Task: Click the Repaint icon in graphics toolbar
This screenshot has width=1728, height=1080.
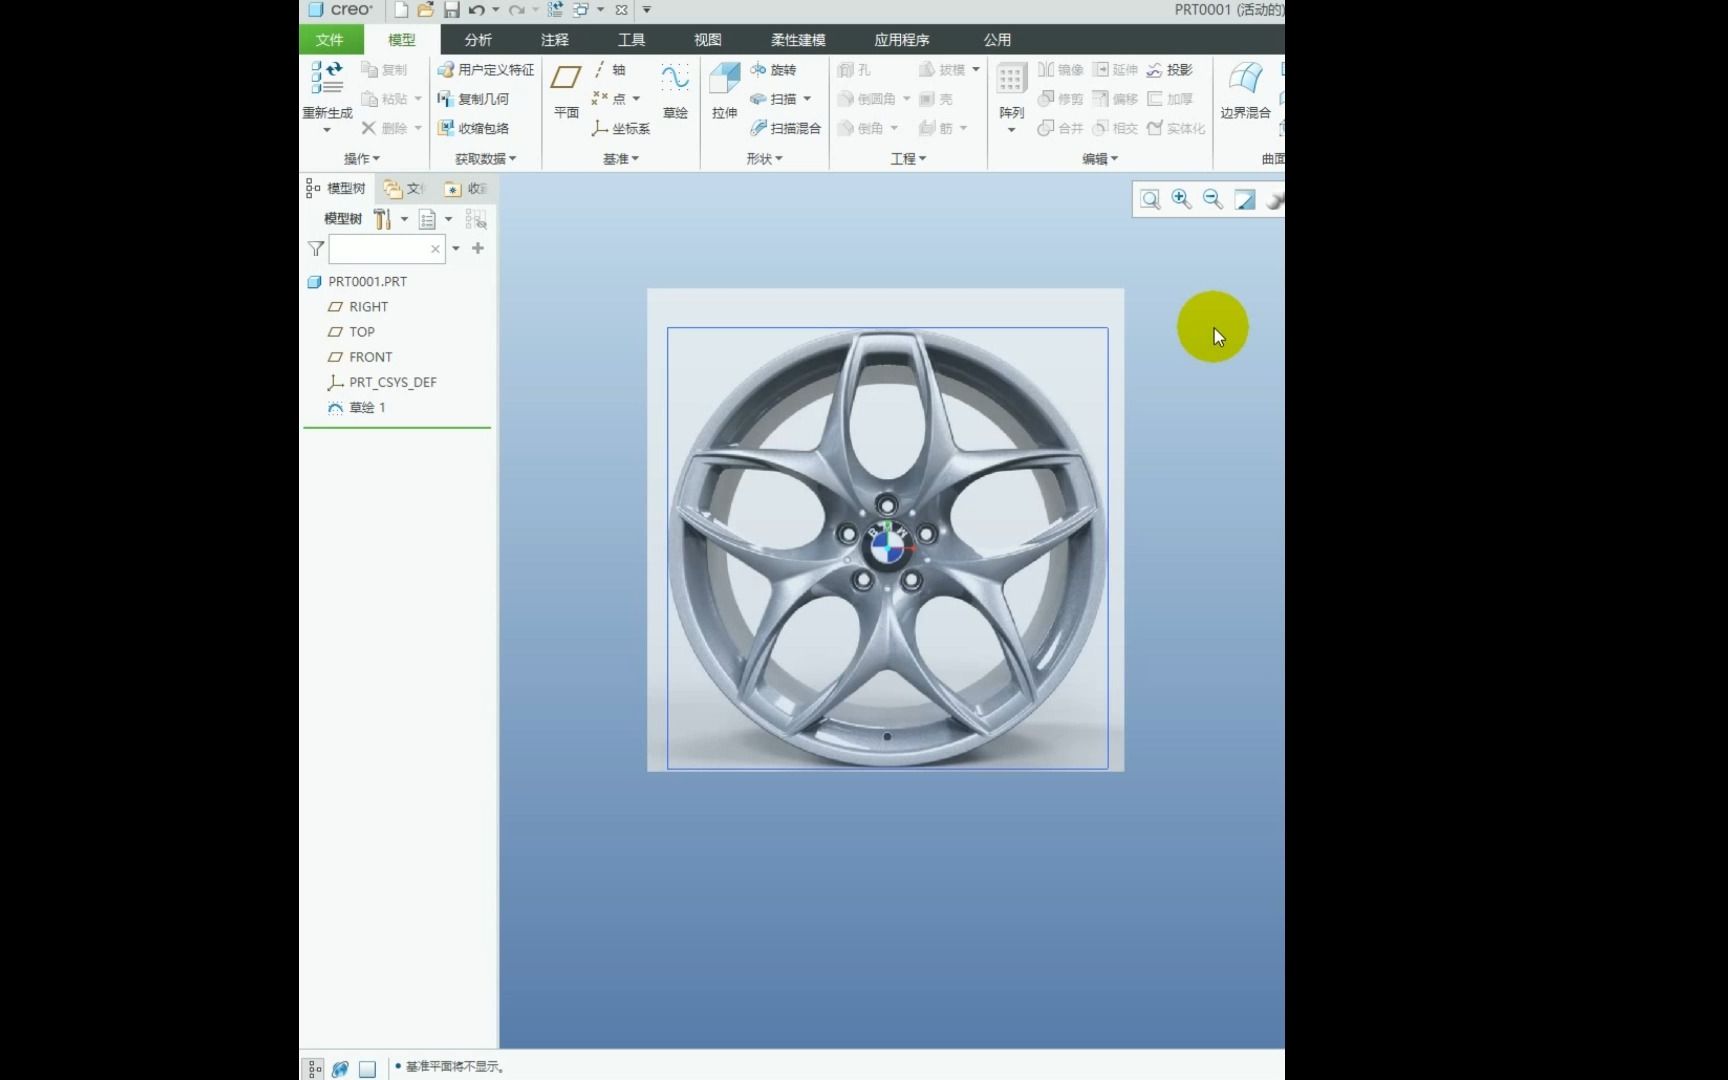Action: [x=1244, y=200]
